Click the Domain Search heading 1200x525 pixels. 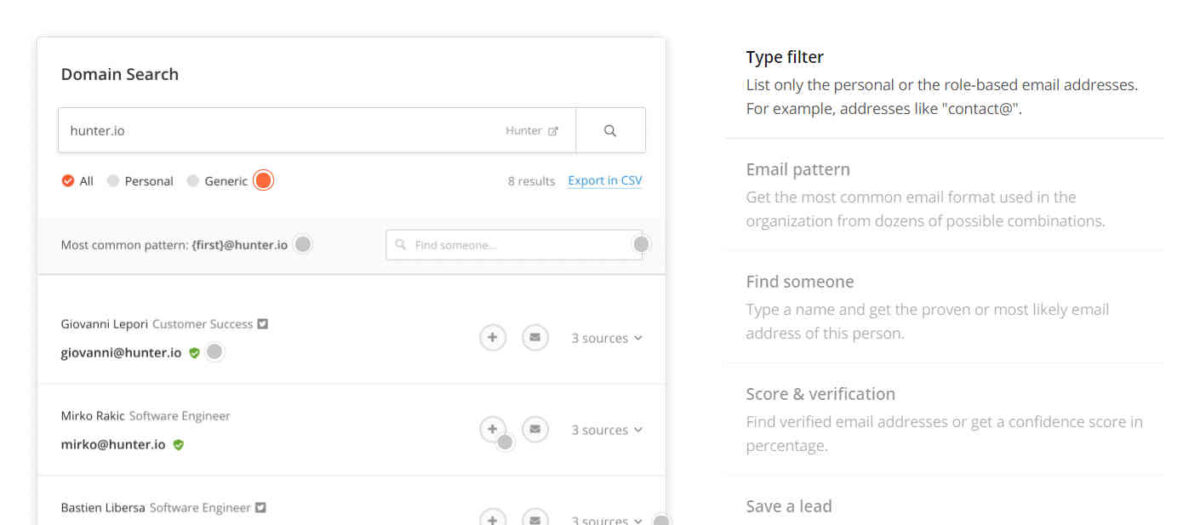tap(120, 74)
